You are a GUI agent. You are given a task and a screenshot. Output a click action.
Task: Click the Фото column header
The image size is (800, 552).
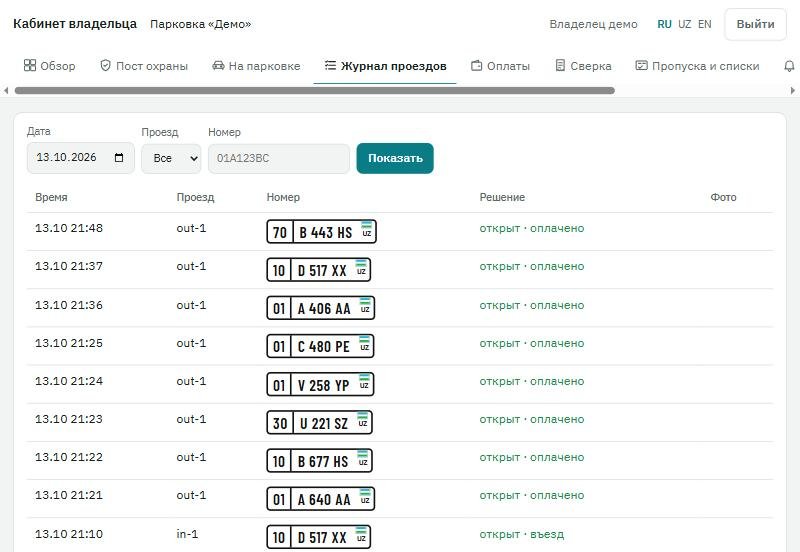723,197
